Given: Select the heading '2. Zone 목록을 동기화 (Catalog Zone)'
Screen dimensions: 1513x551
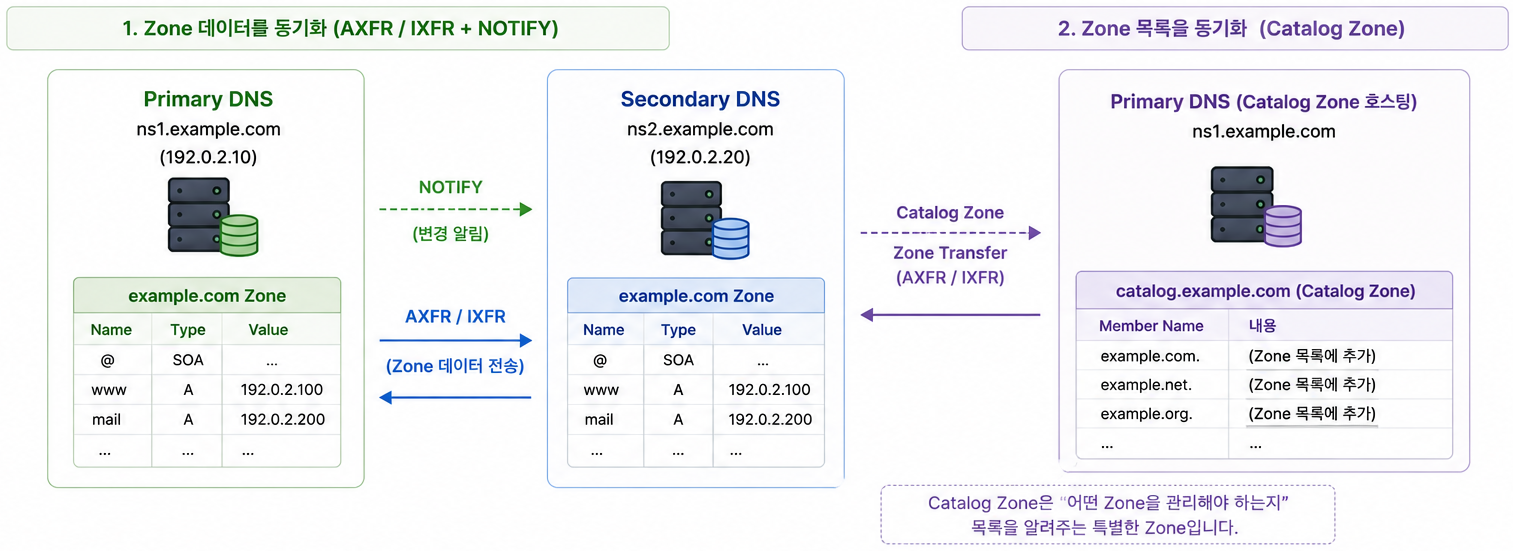Looking at the screenshot, I should tap(1231, 29).
